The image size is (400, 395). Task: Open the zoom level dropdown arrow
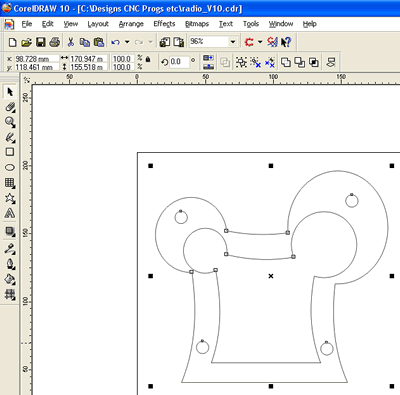[233, 42]
